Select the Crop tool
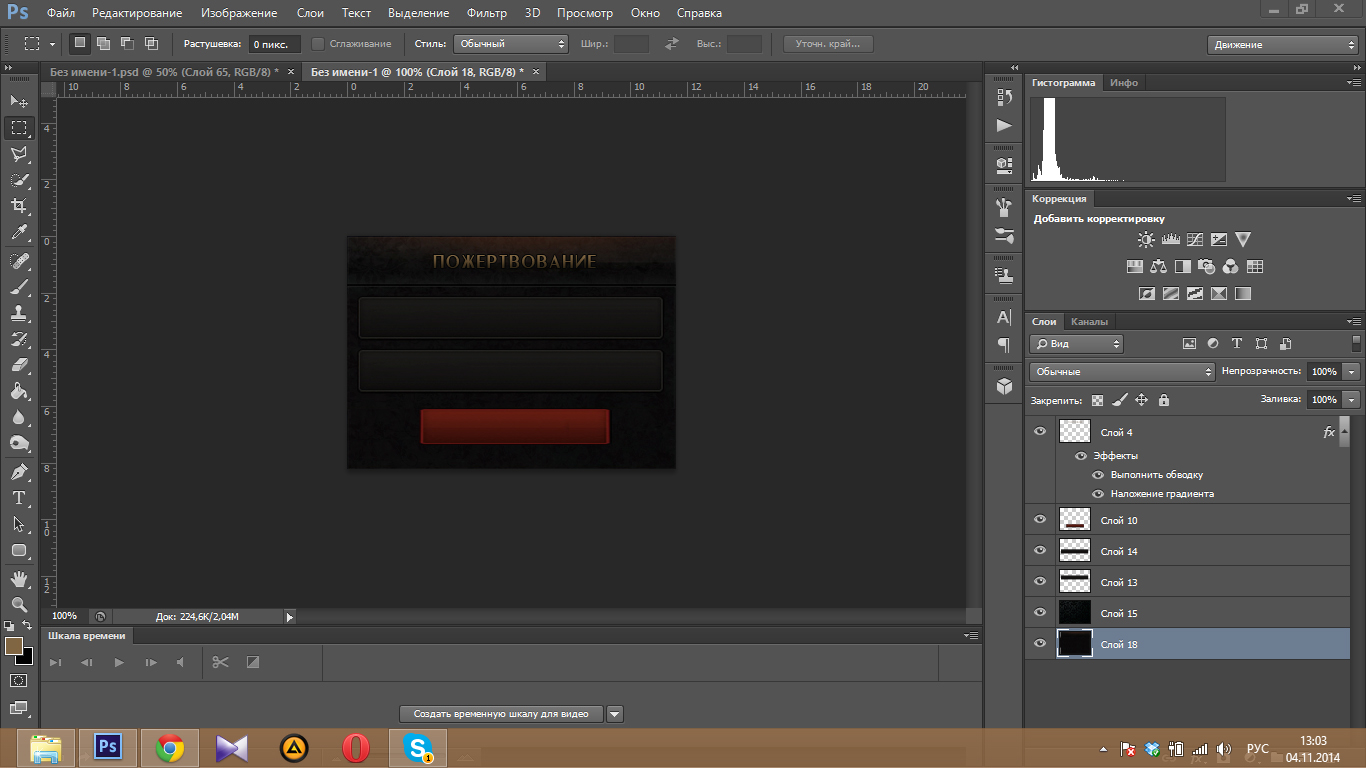This screenshot has height=768, width=1366. (19, 206)
